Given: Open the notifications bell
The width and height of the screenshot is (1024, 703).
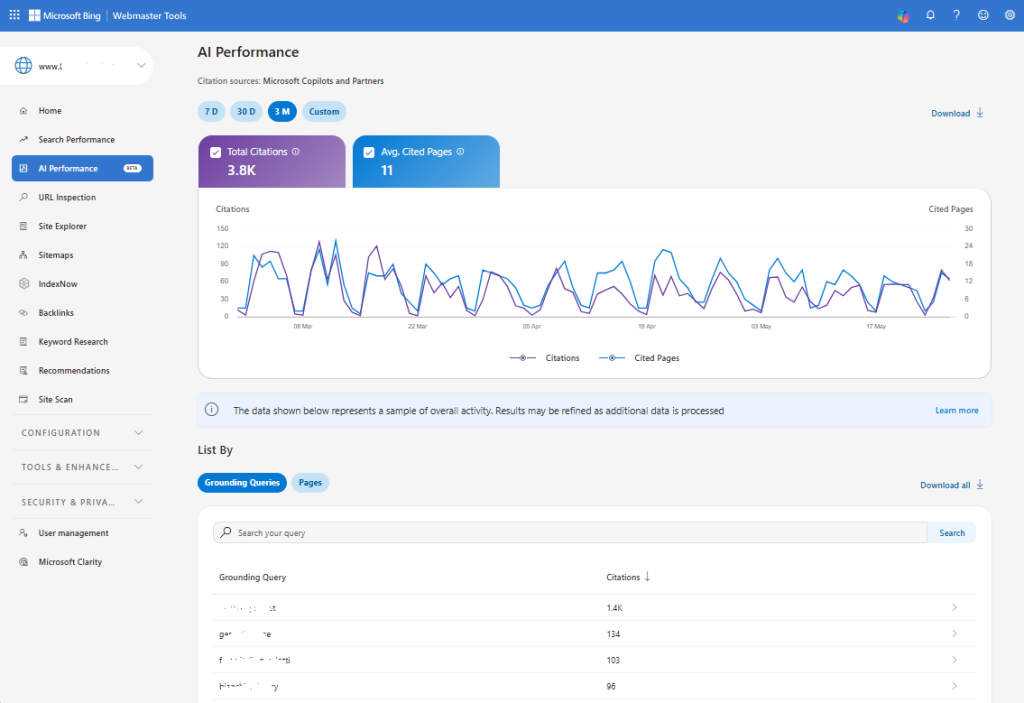Looking at the screenshot, I should click(x=931, y=15).
